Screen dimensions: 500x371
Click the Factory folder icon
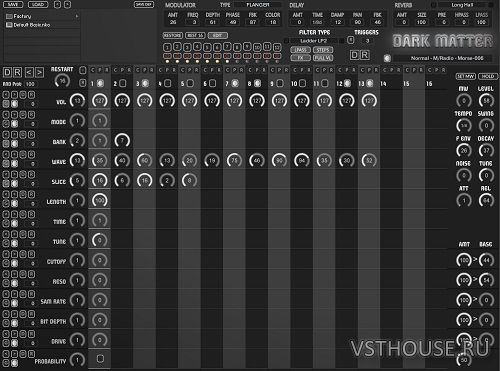click(9, 16)
